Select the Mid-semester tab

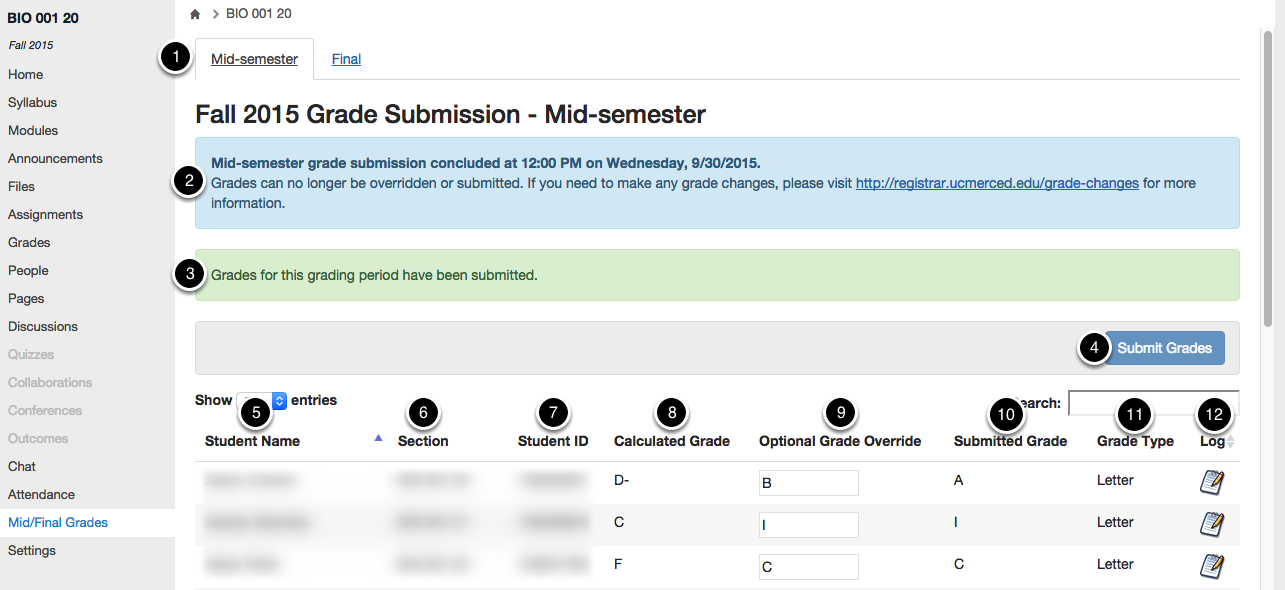point(254,59)
